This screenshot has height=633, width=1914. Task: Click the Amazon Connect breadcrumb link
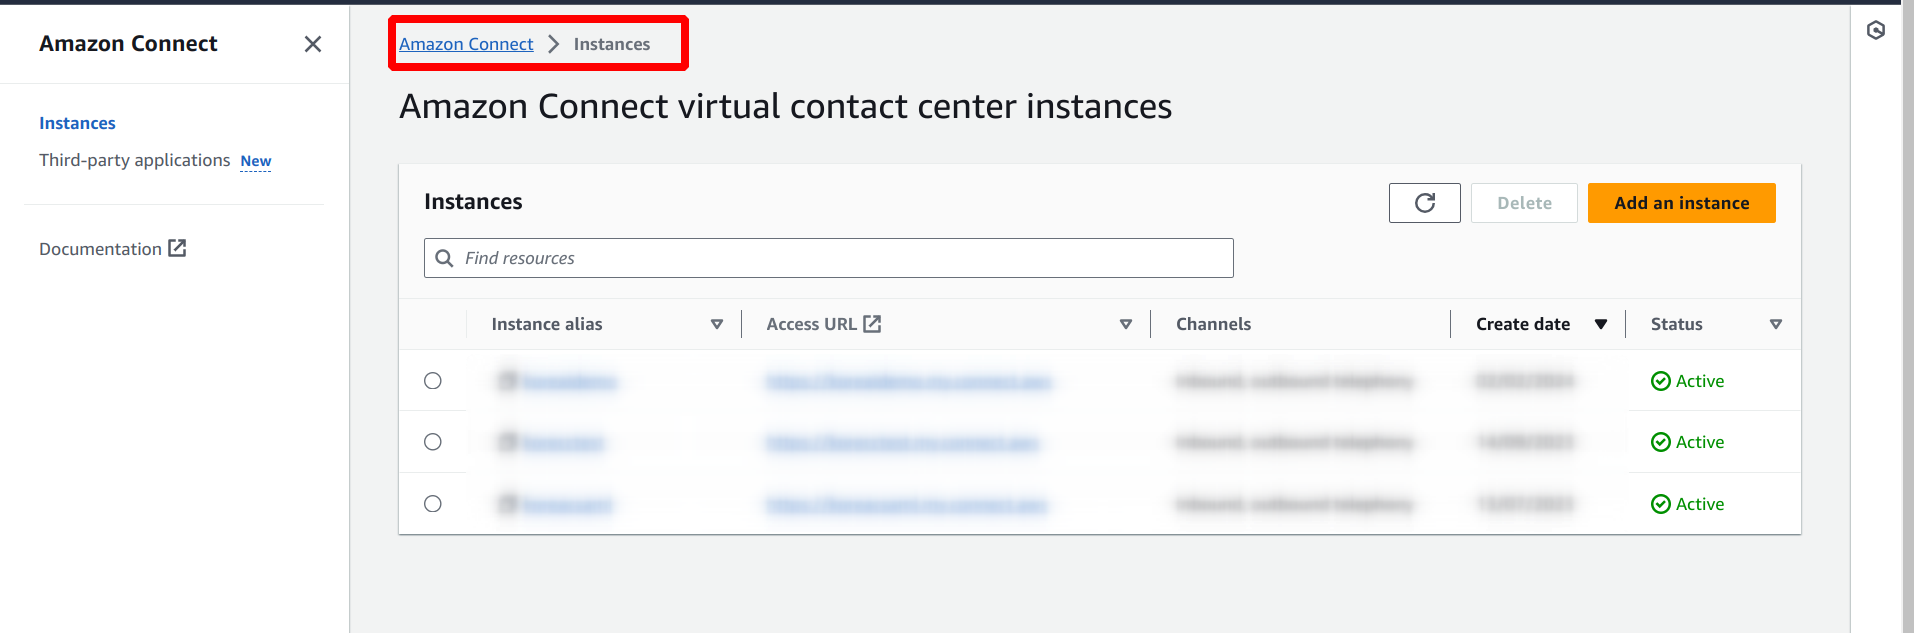coord(466,44)
